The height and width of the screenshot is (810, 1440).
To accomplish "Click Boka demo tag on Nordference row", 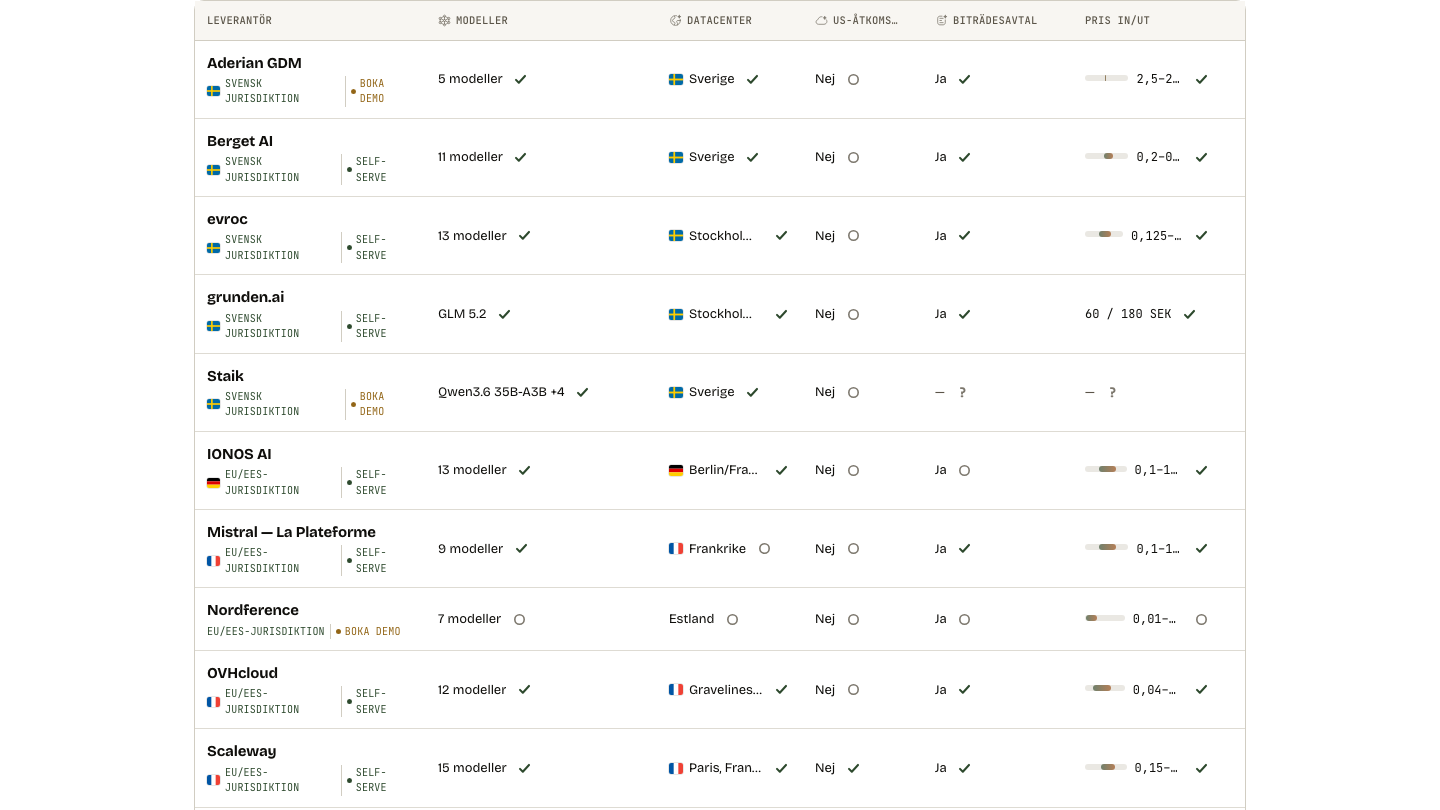I will coord(368,632).
